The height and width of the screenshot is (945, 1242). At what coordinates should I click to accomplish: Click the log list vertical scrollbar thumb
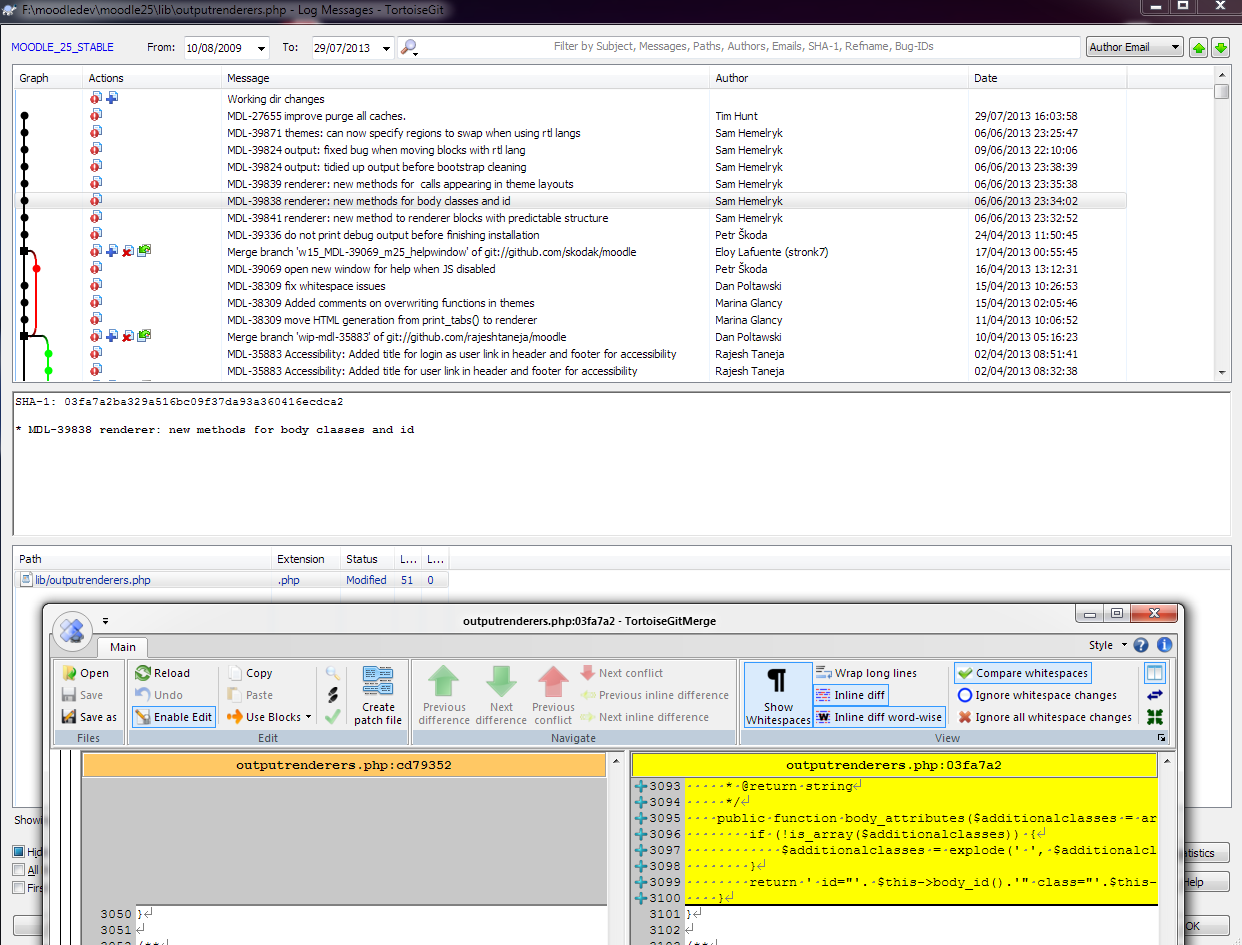pyautogui.click(x=1221, y=92)
